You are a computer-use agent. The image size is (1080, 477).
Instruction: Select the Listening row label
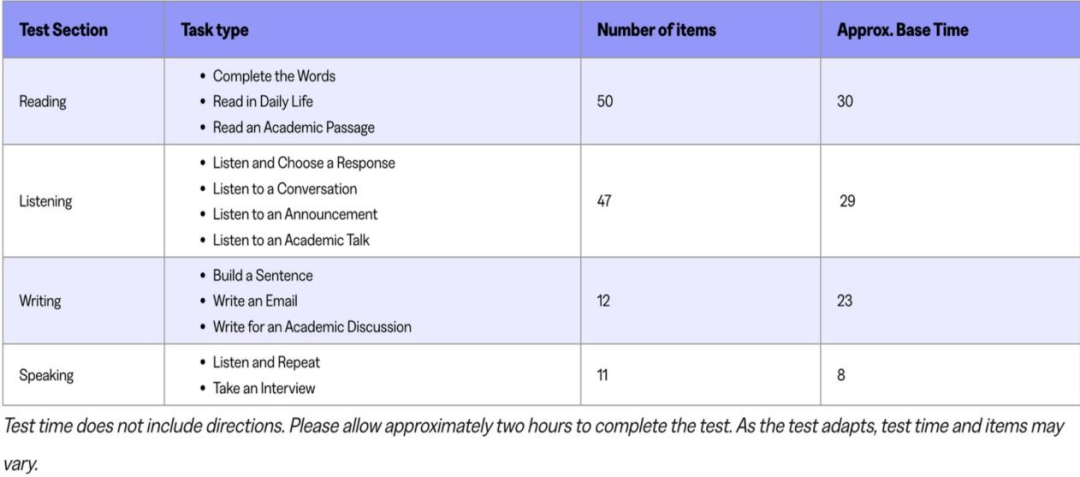[45, 201]
